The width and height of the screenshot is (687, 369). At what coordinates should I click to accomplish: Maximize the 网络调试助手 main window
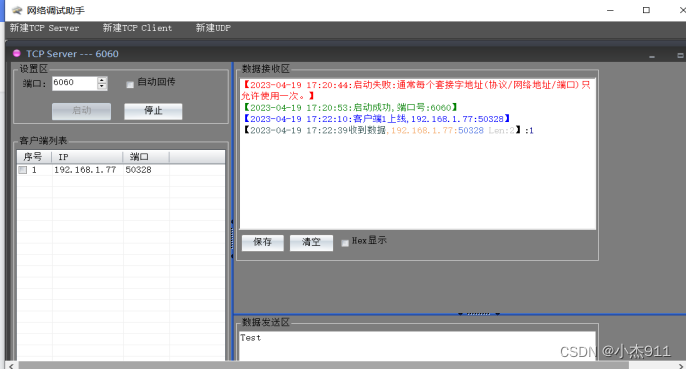tap(646, 10)
